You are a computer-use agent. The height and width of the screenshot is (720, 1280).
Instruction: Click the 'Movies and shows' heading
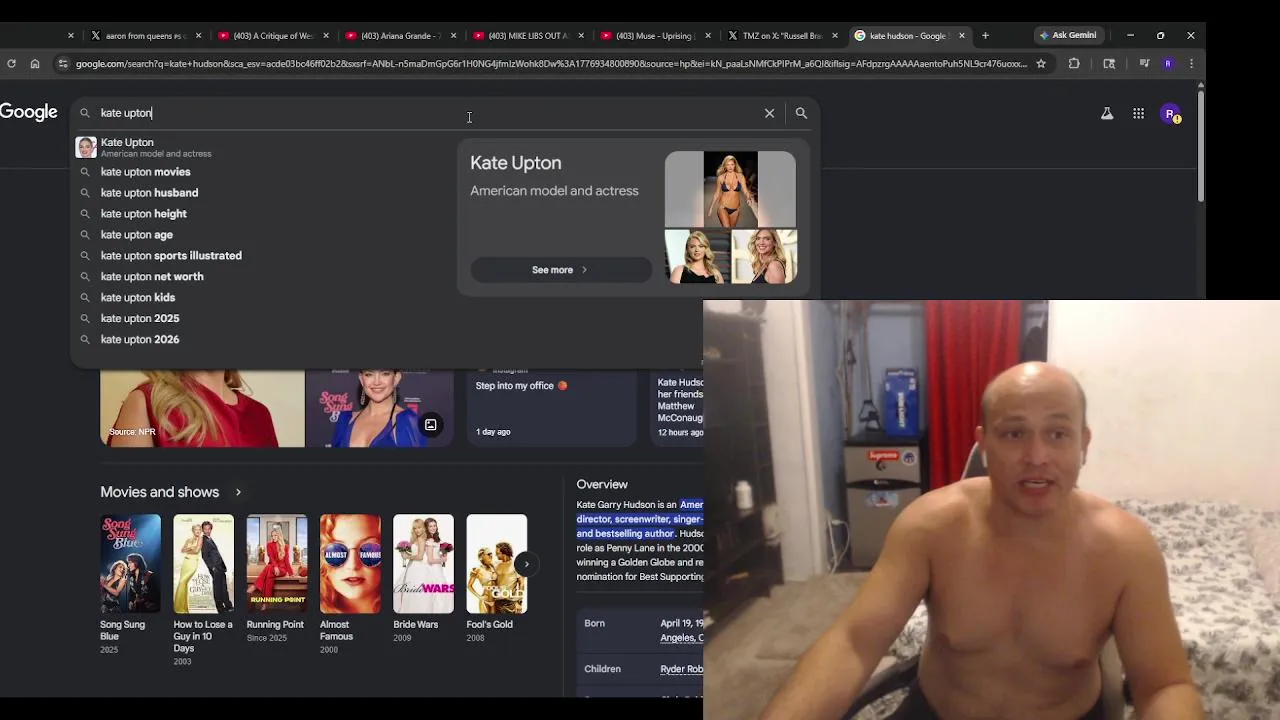[159, 492]
